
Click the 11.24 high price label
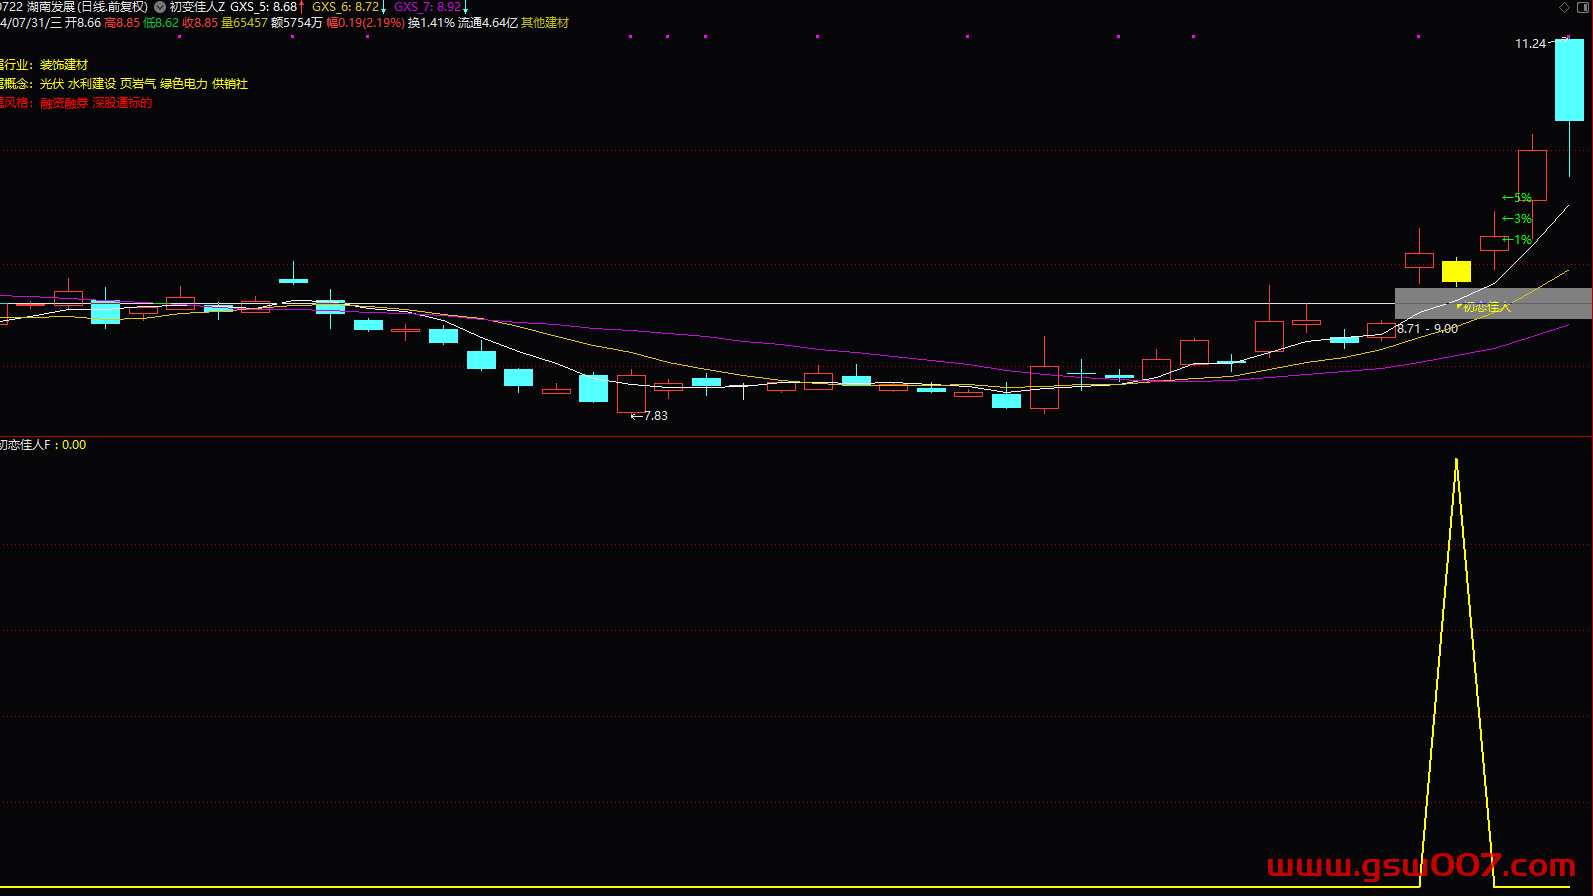1530,44
